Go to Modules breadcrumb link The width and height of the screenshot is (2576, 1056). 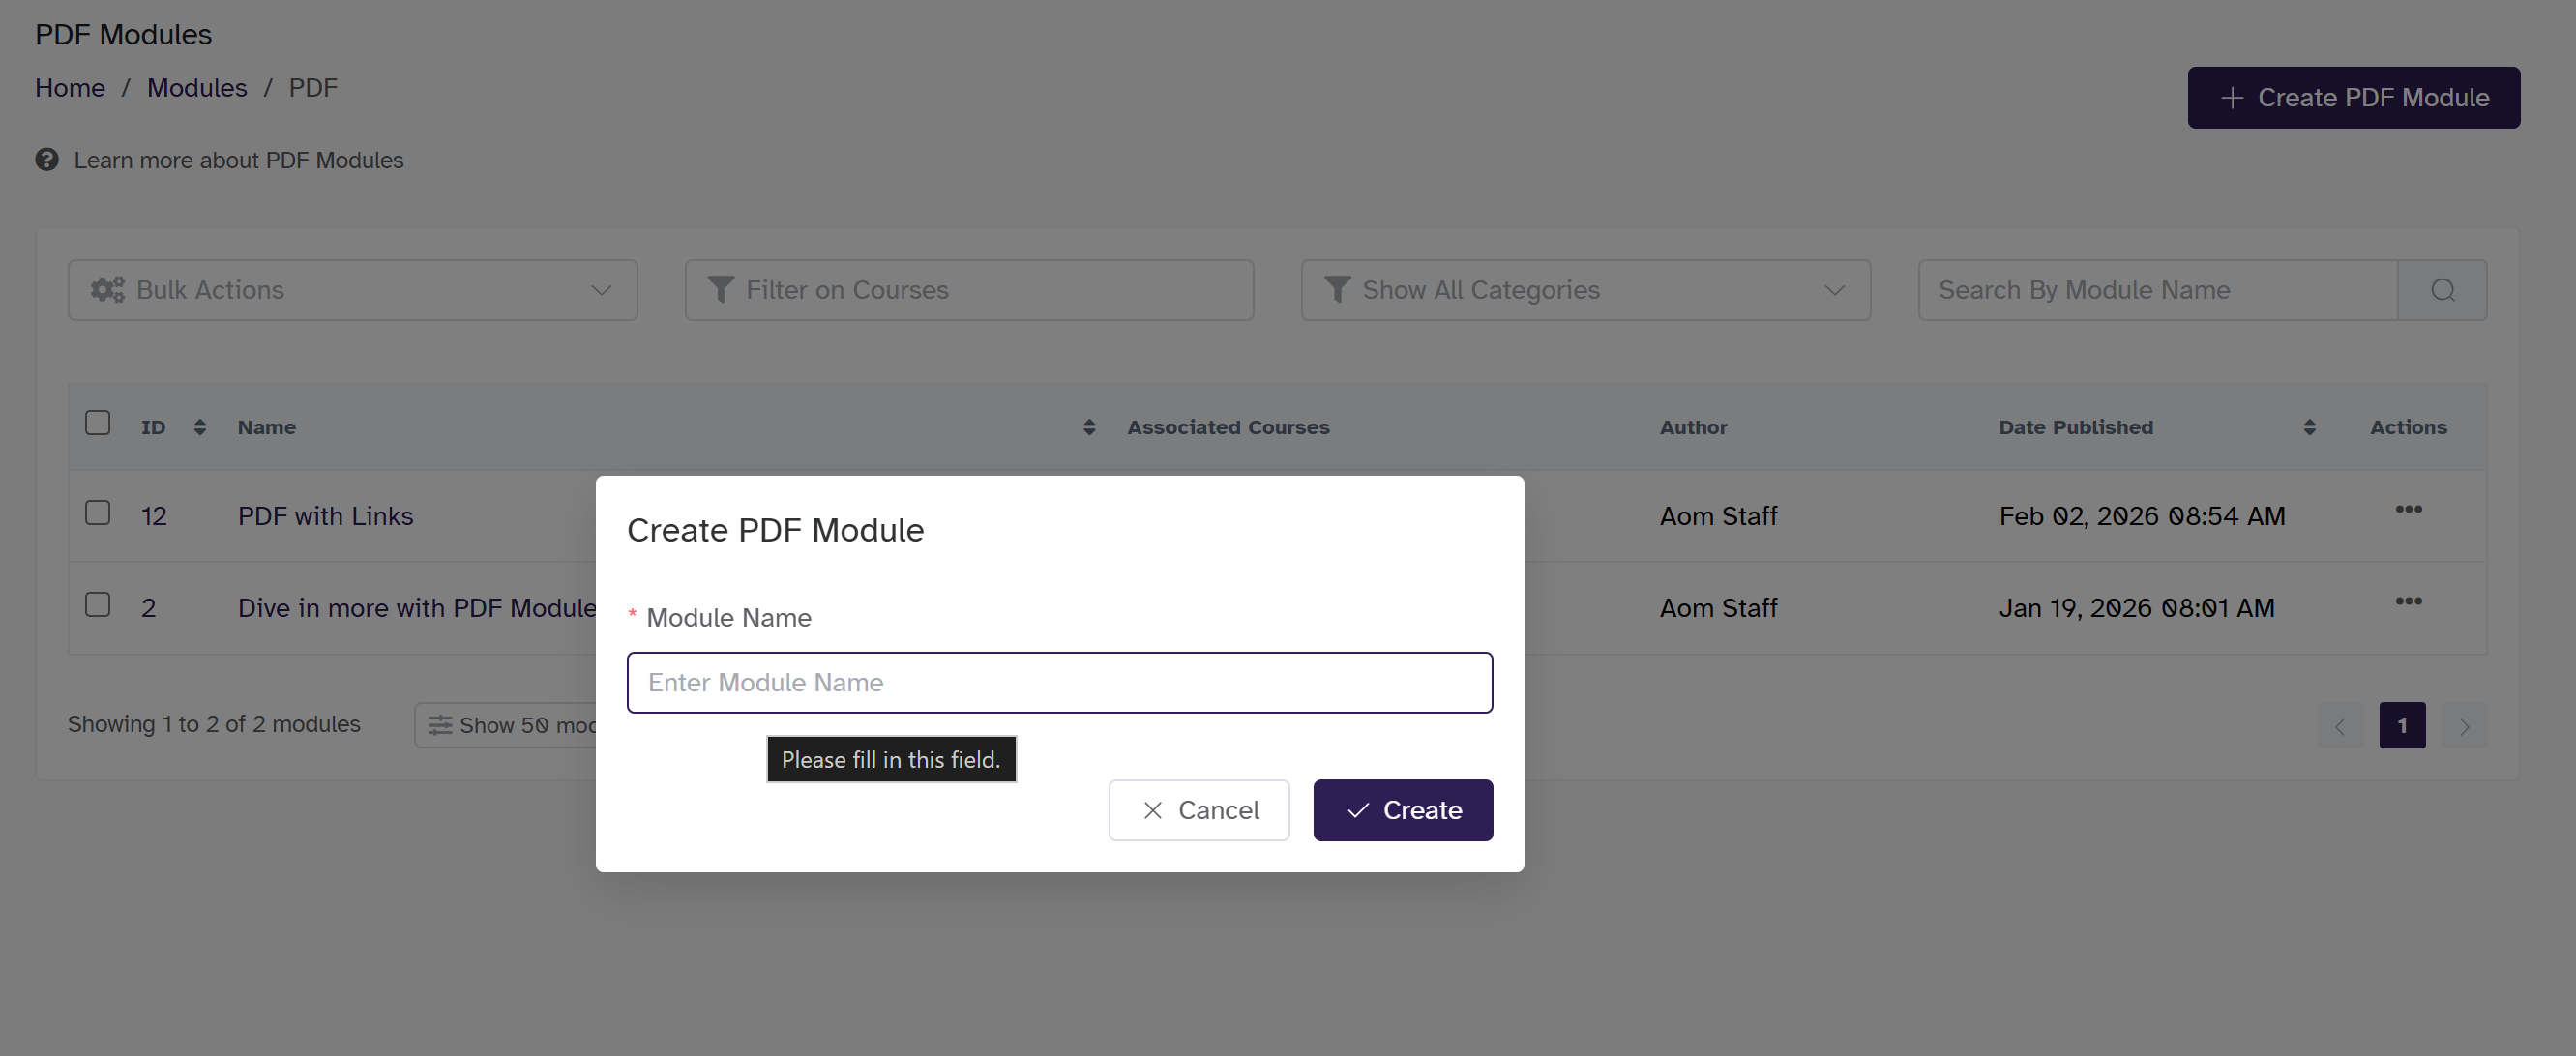[197, 88]
